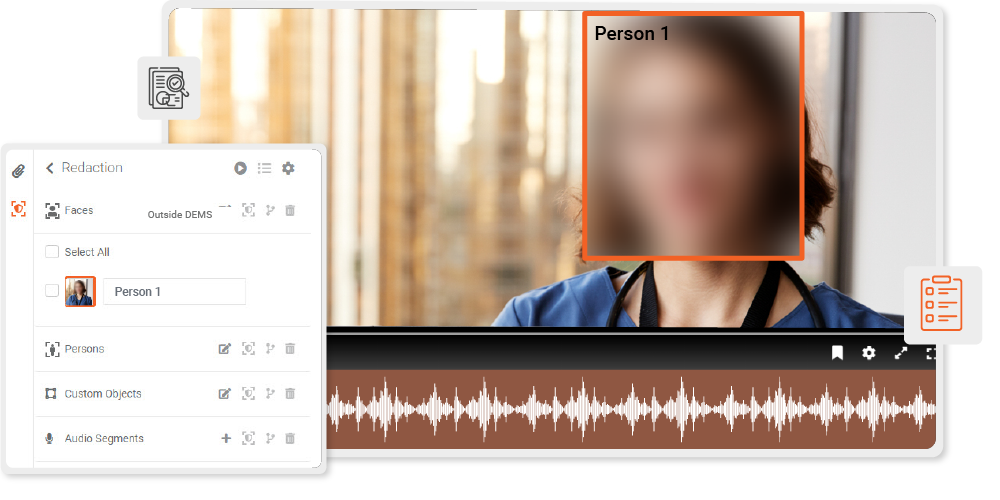Viewport: 1000px width, 500px height.
Task: Click the audio waveform timeline
Action: [x=631, y=409]
